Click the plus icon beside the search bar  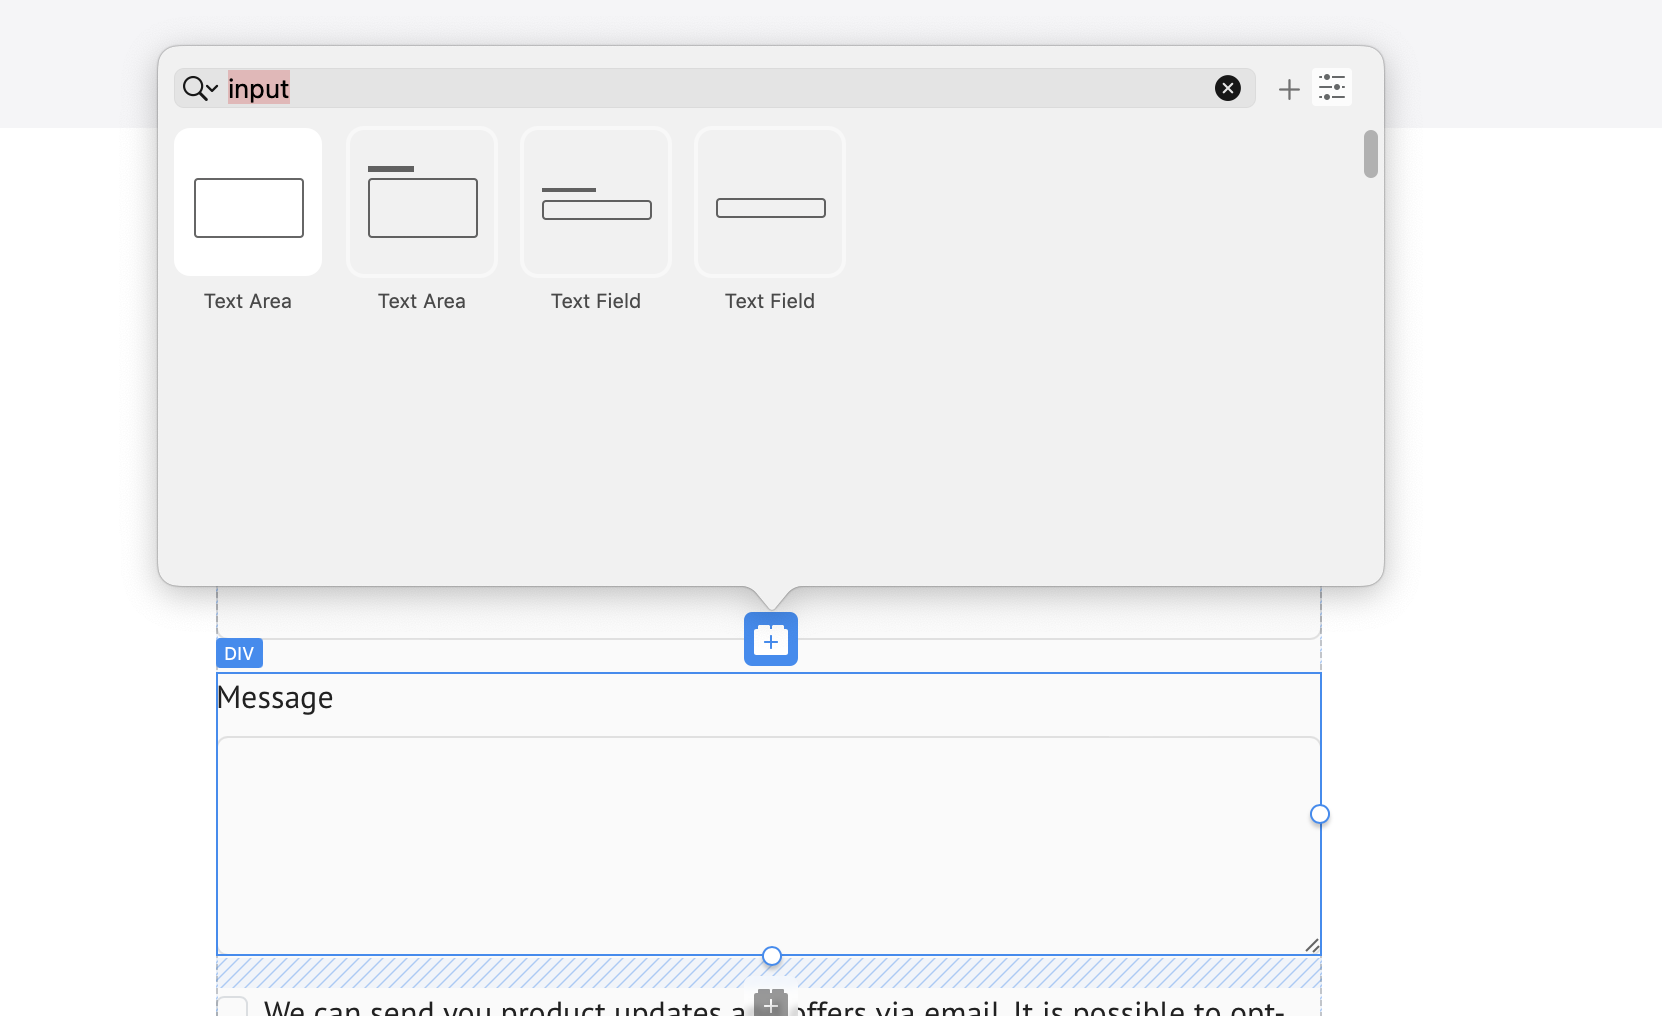[1289, 89]
